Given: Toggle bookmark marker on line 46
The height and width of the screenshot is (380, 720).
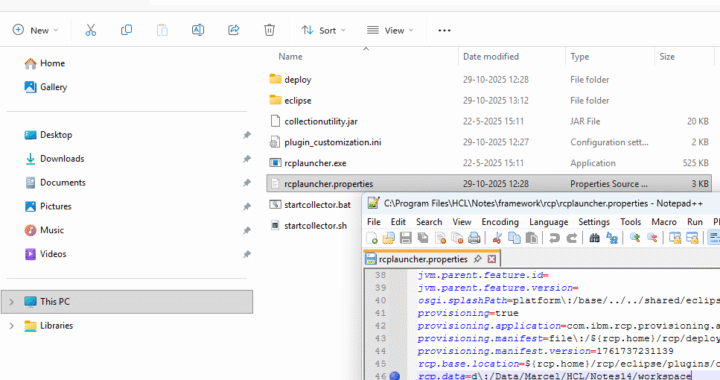Looking at the screenshot, I should (x=394, y=376).
